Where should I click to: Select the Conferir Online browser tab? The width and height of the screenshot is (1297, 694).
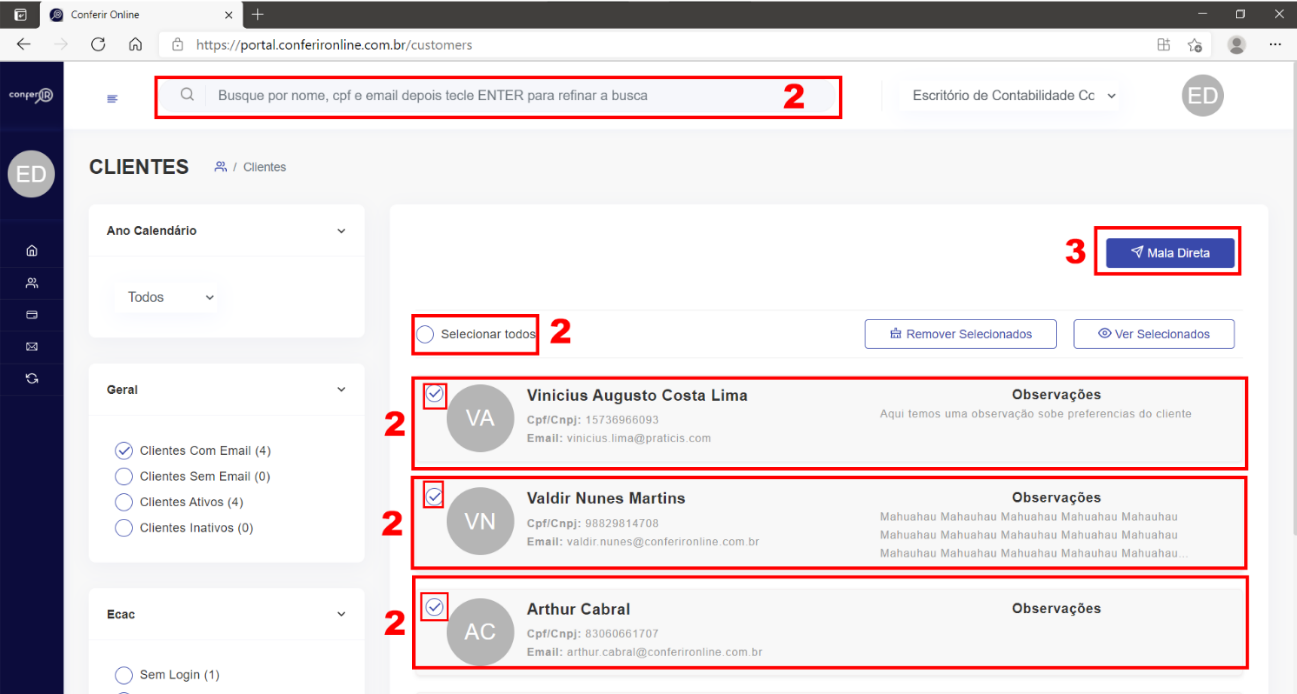pyautogui.click(x=140, y=15)
